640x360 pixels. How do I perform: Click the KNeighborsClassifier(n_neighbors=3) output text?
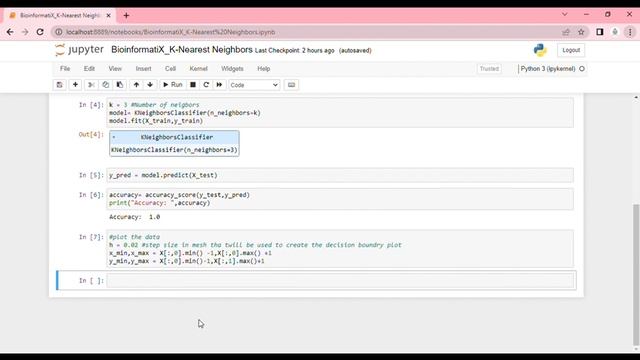coord(174,150)
